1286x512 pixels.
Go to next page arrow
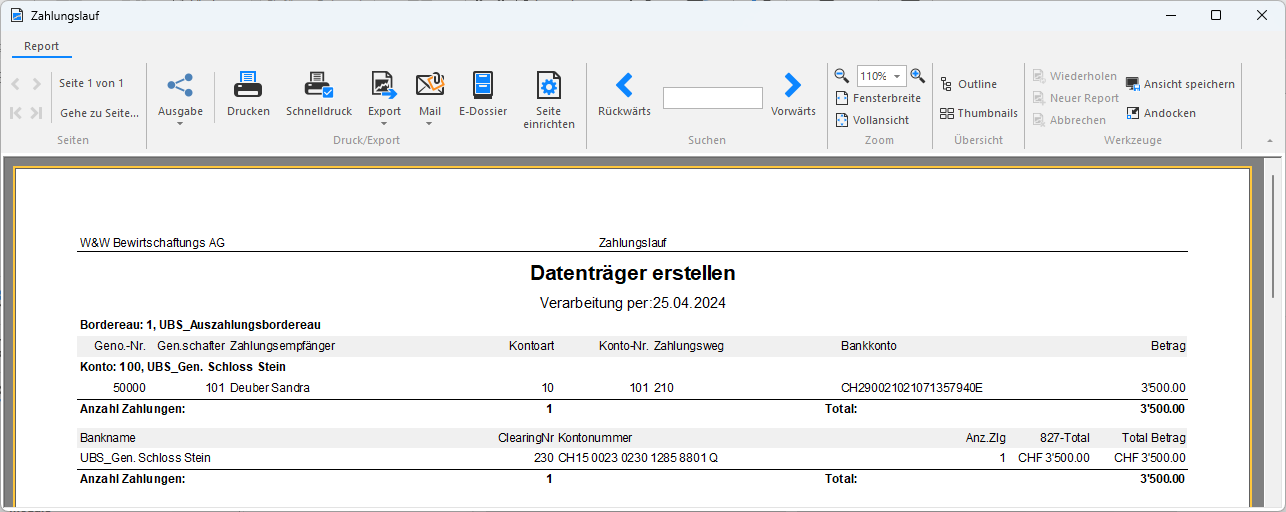pyautogui.click(x=37, y=84)
